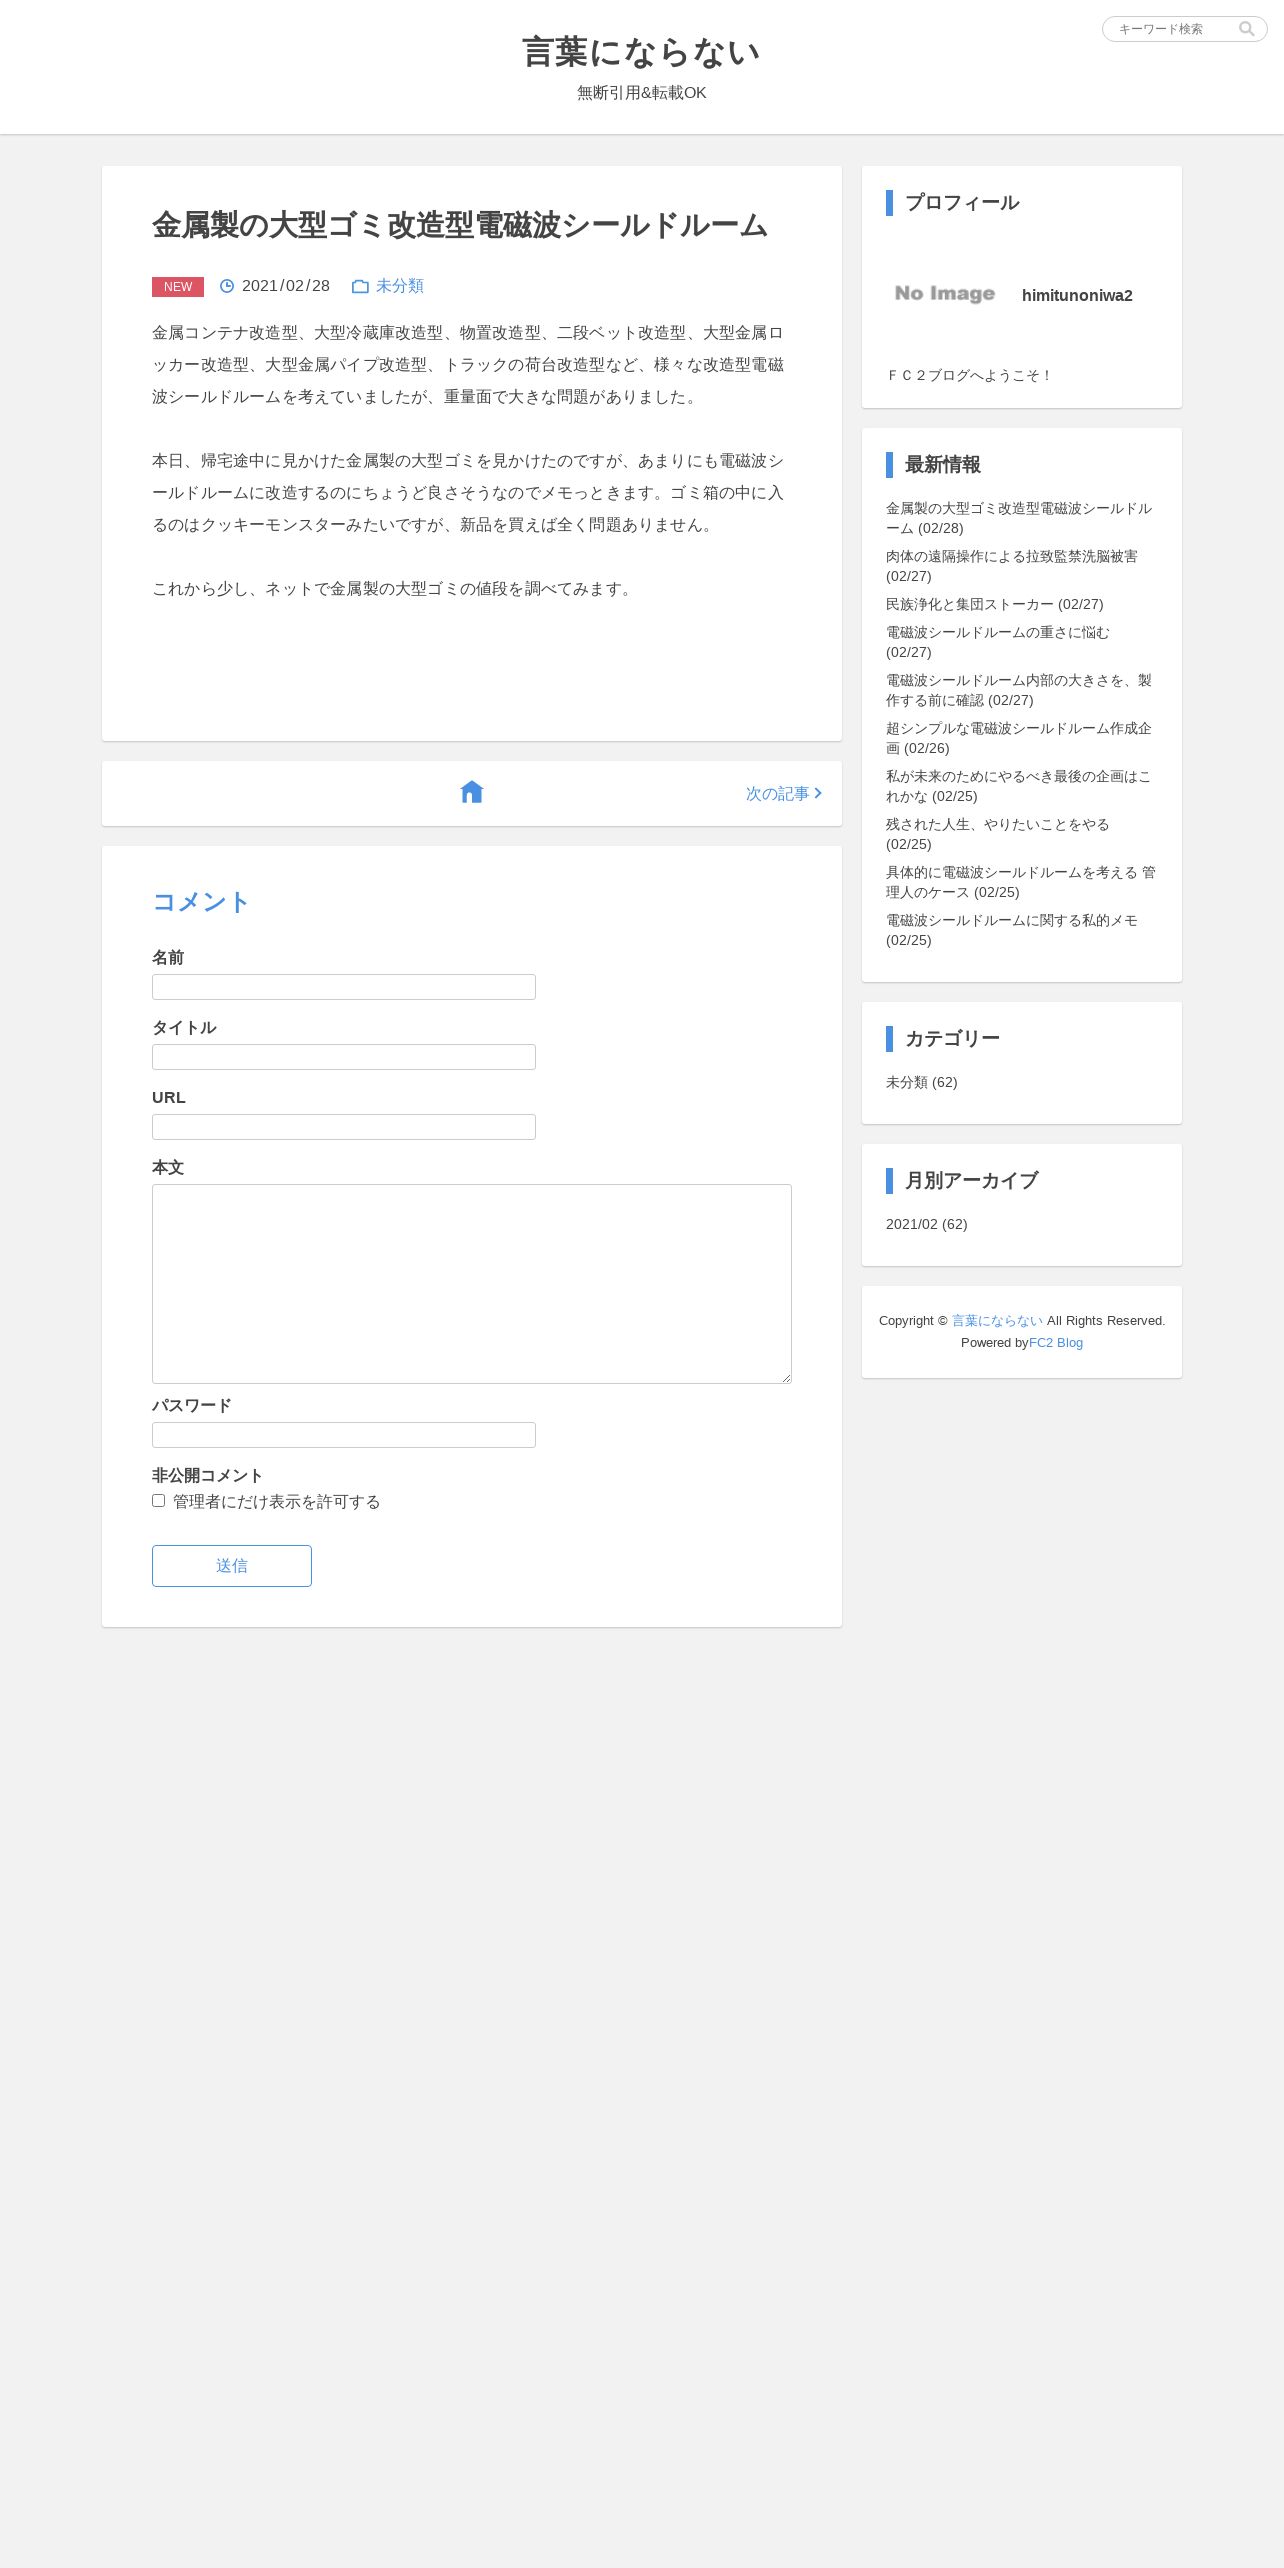Open recent post 金属製の大型ゴミ改造型電磁波シールドルーム (02/28)
This screenshot has height=2568, width=1284.
pos(1019,518)
